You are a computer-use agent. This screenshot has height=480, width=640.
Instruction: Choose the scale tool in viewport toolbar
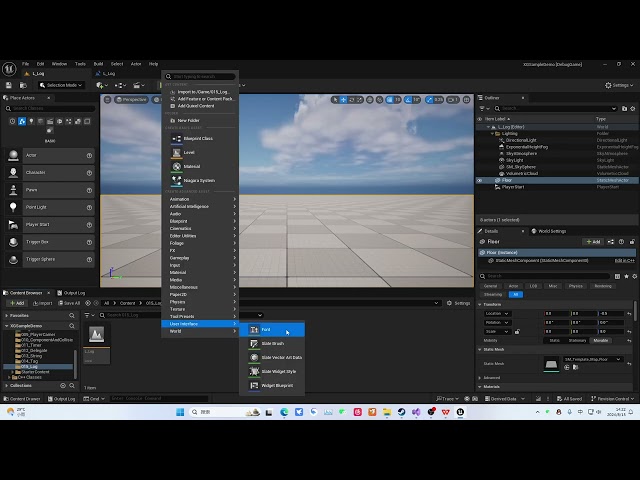[359, 100]
